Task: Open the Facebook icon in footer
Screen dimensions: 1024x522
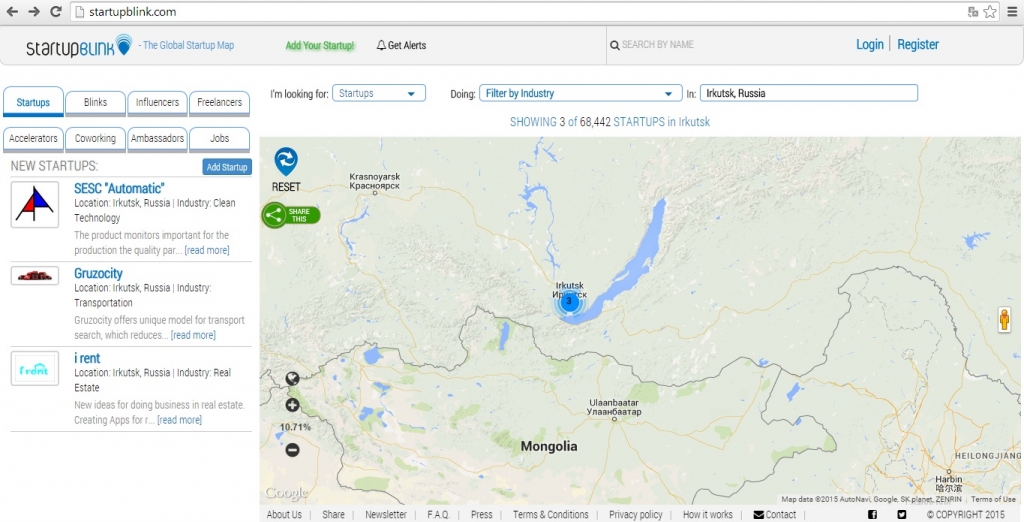Action: (872, 515)
